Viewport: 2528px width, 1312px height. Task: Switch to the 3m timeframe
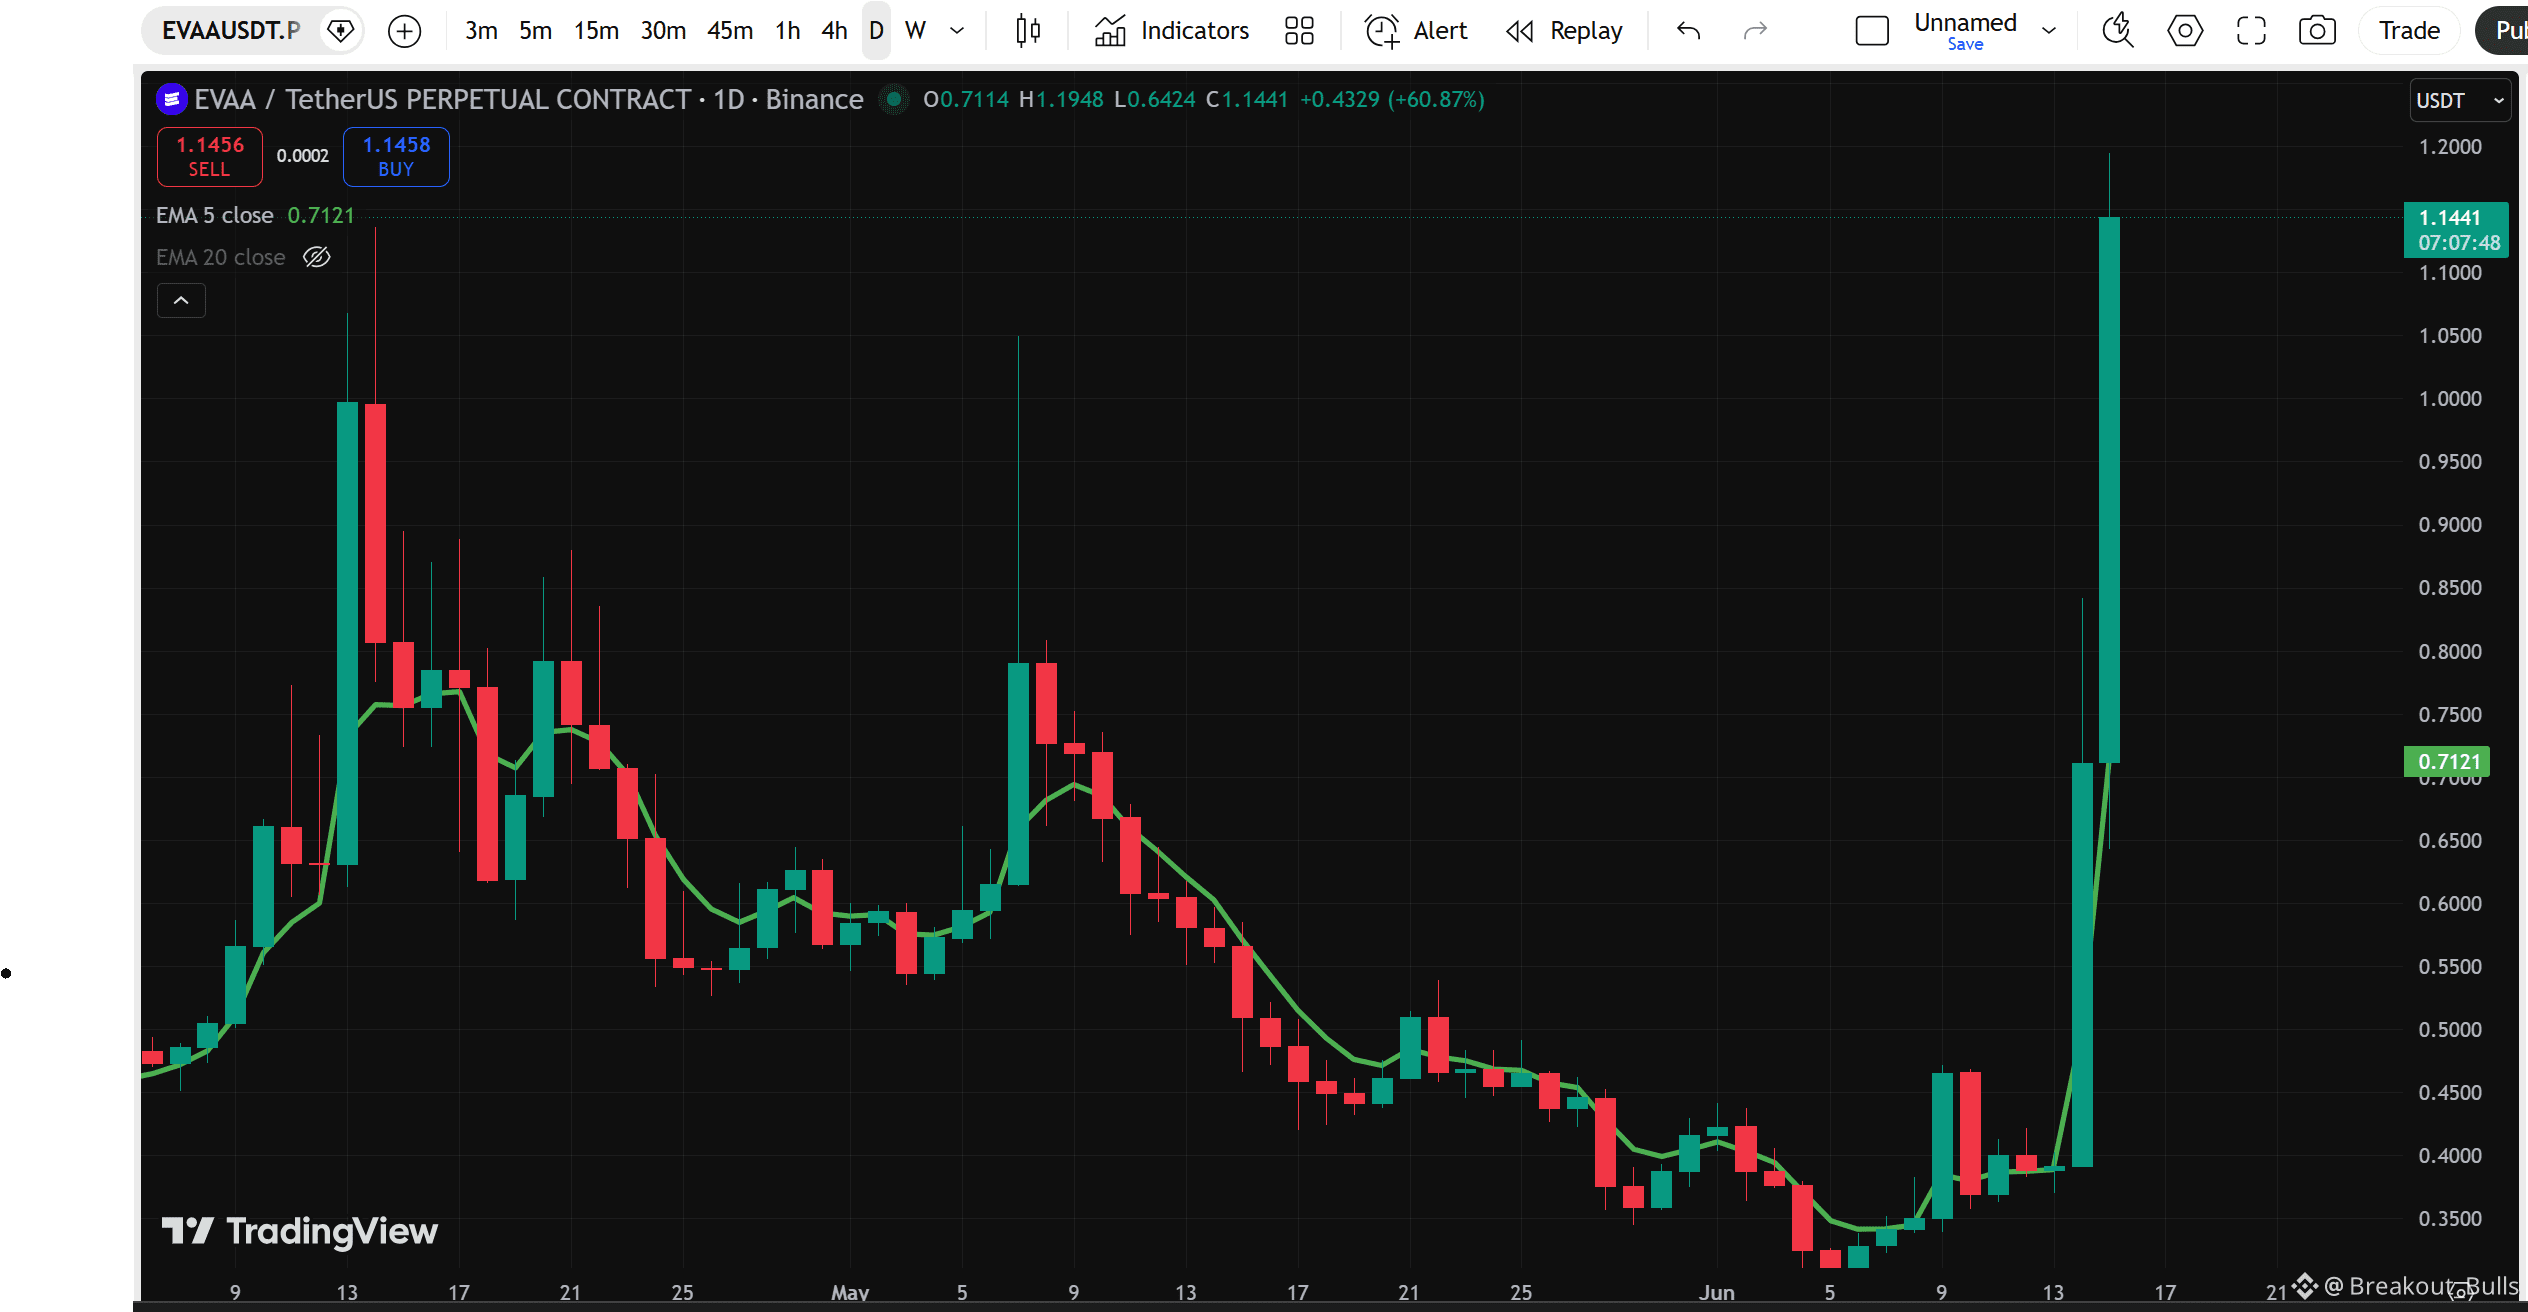click(481, 31)
